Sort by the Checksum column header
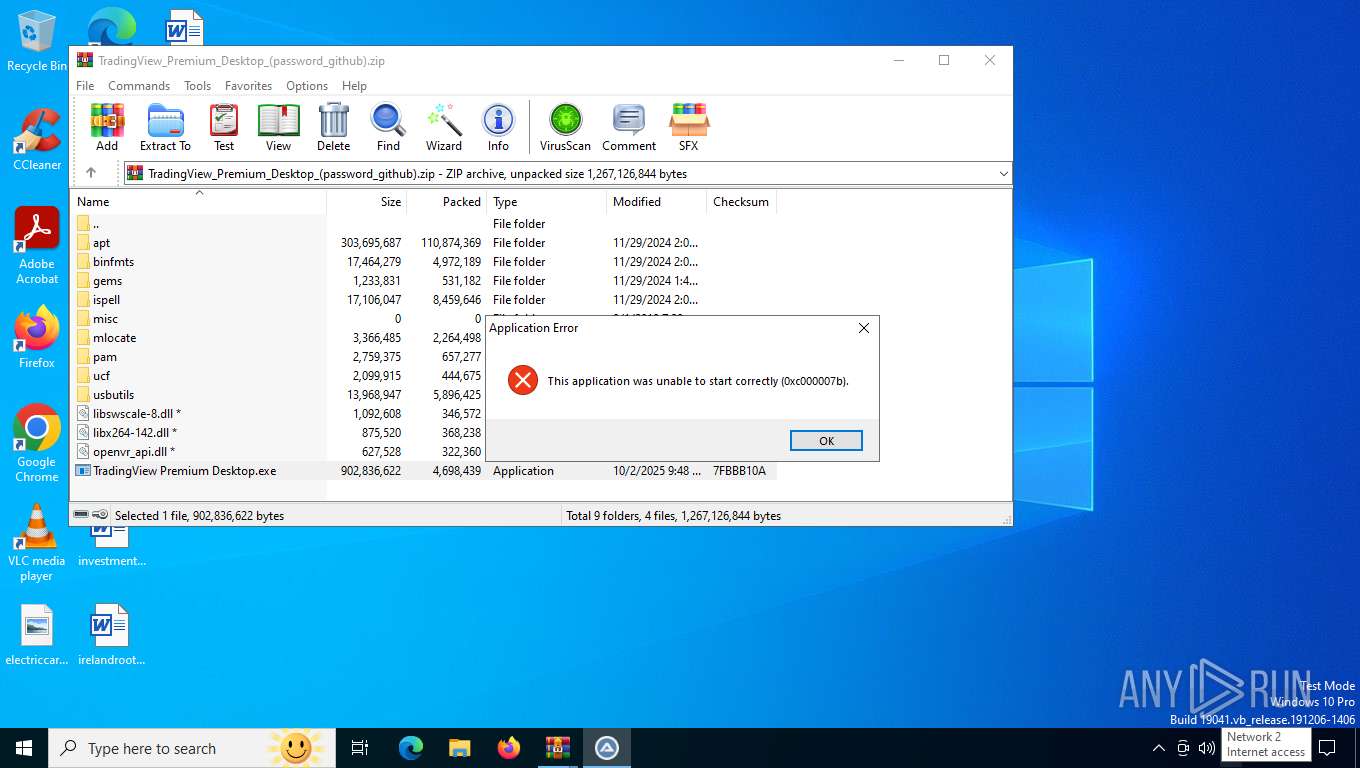 tap(741, 202)
